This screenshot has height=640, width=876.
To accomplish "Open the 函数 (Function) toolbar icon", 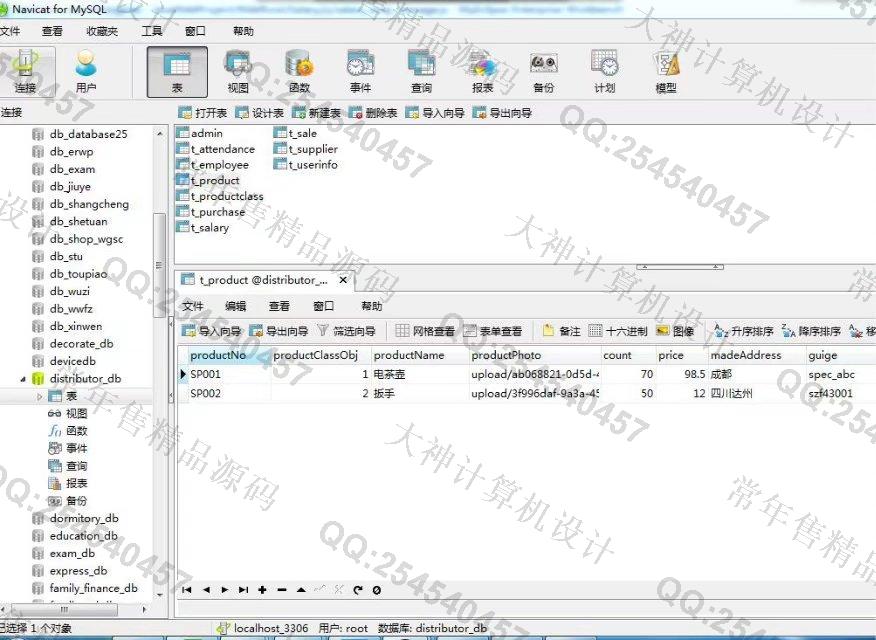I will (x=299, y=70).
